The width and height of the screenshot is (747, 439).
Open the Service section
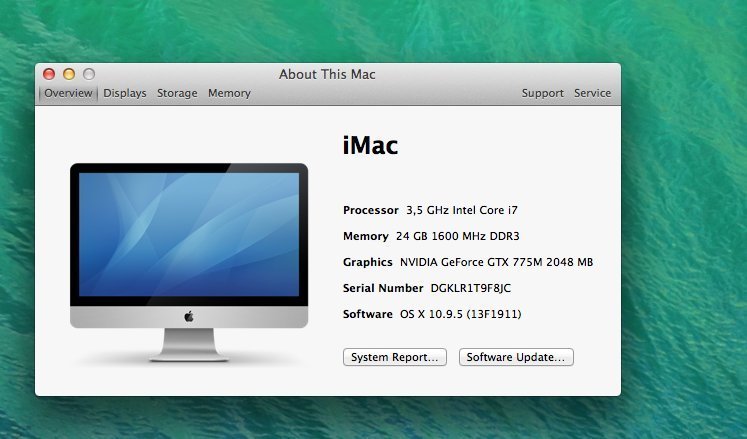(x=592, y=93)
